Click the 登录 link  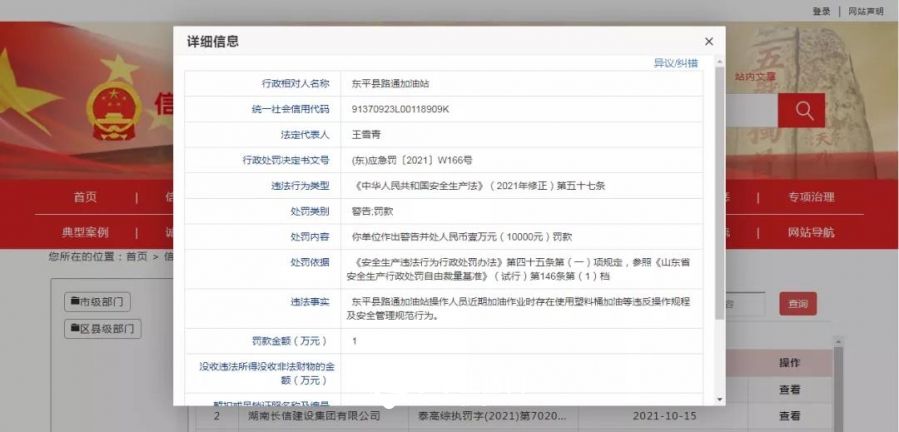821,11
